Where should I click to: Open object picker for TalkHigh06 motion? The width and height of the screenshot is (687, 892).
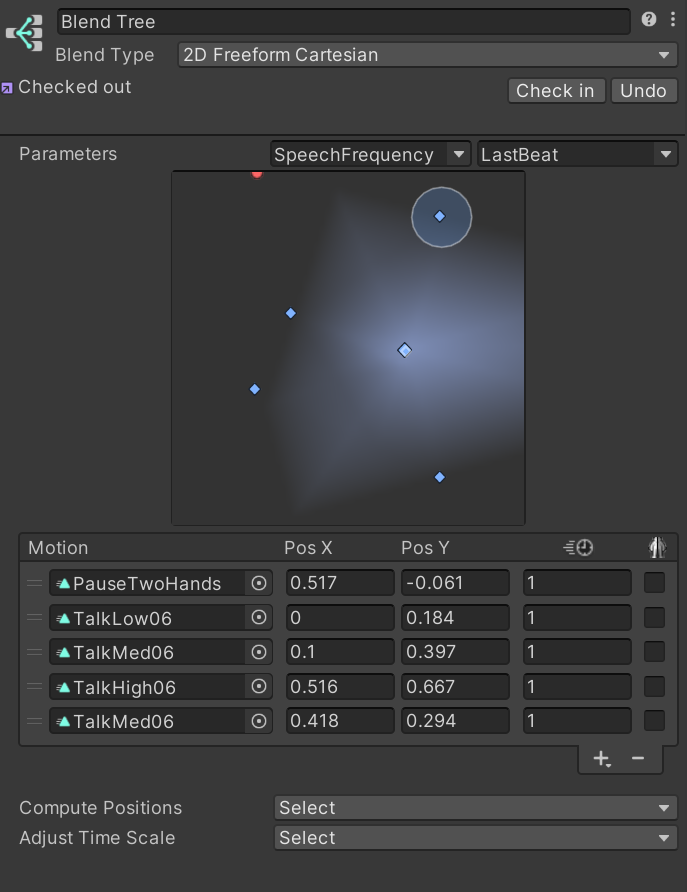point(259,687)
